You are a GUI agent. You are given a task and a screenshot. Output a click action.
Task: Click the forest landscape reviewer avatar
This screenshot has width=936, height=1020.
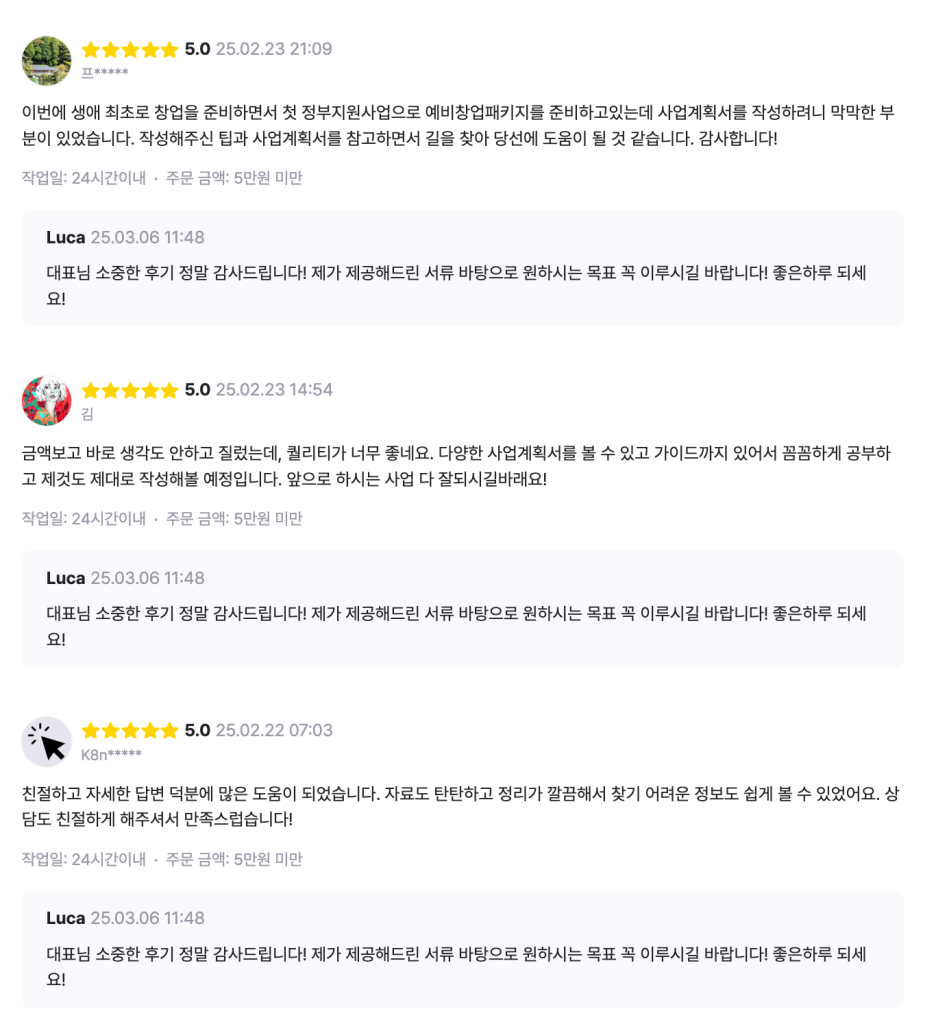point(46,60)
